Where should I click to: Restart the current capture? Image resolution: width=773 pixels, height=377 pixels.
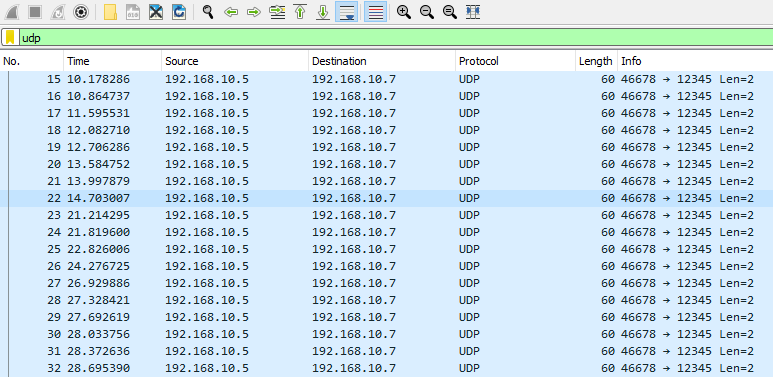click(58, 12)
